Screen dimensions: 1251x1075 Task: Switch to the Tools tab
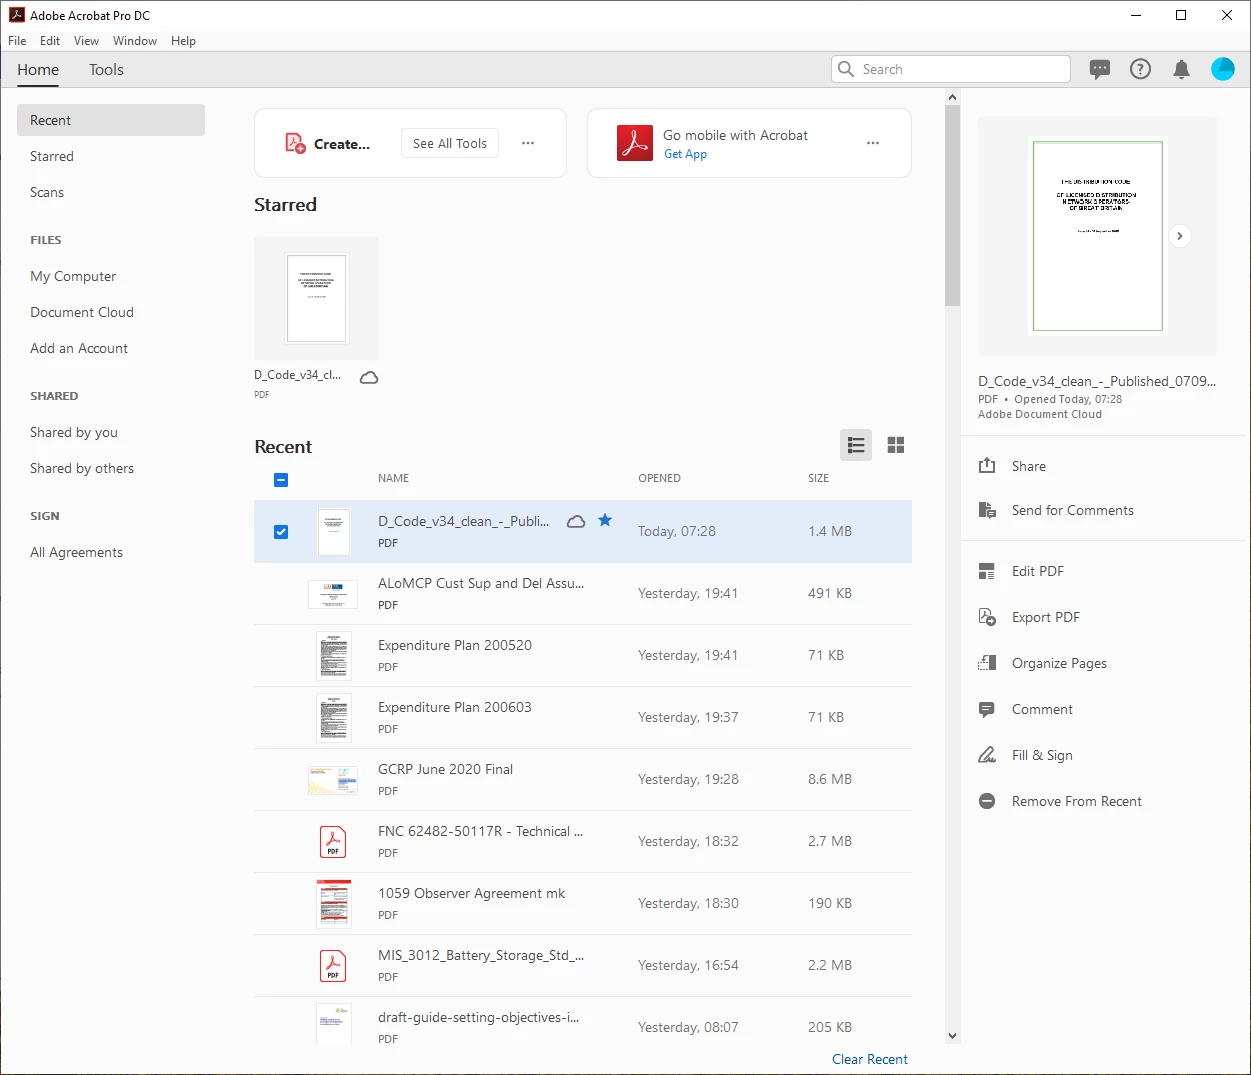coord(106,70)
